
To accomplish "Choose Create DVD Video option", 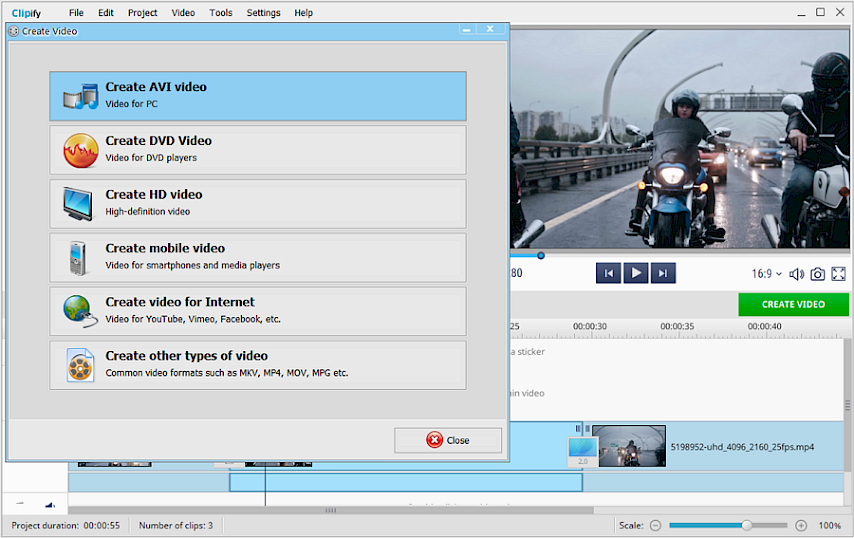I will (258, 150).
